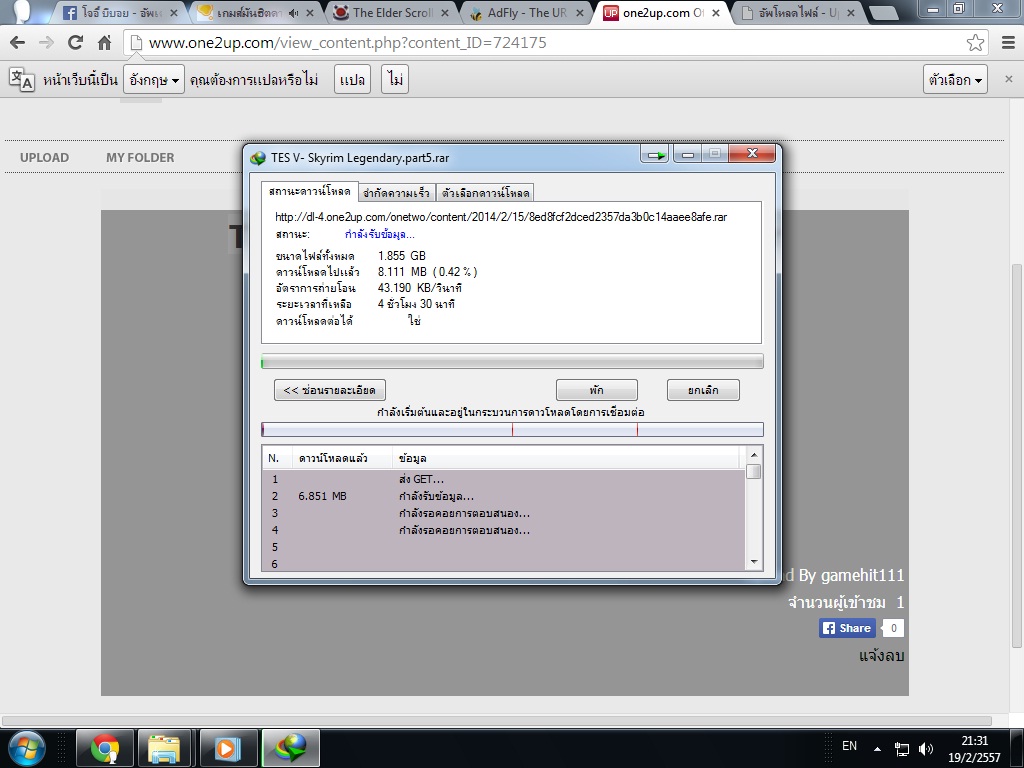Select the สถานะดาวน์โหลด tab in IDM dialog

click(310, 191)
